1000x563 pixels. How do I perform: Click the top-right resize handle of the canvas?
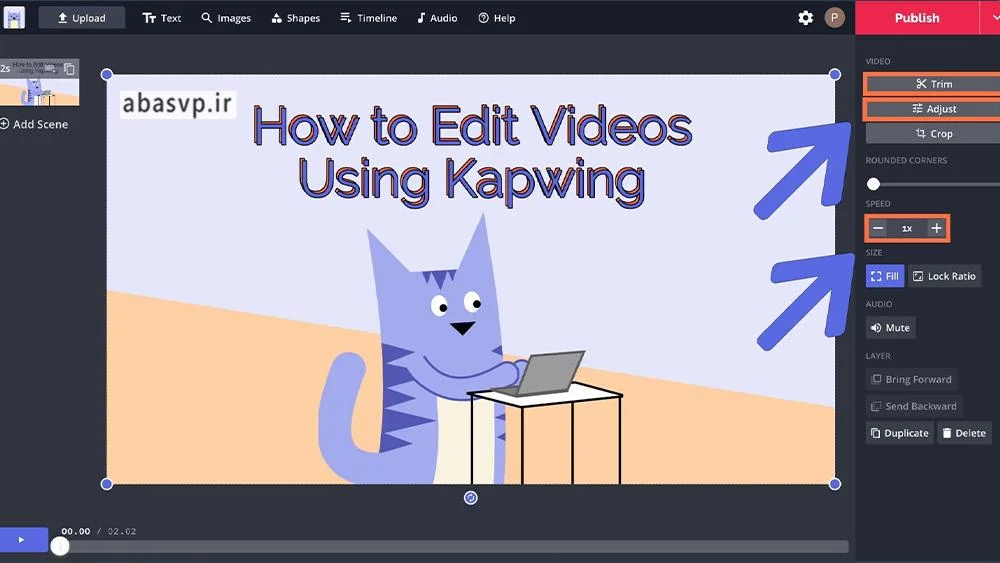834,75
